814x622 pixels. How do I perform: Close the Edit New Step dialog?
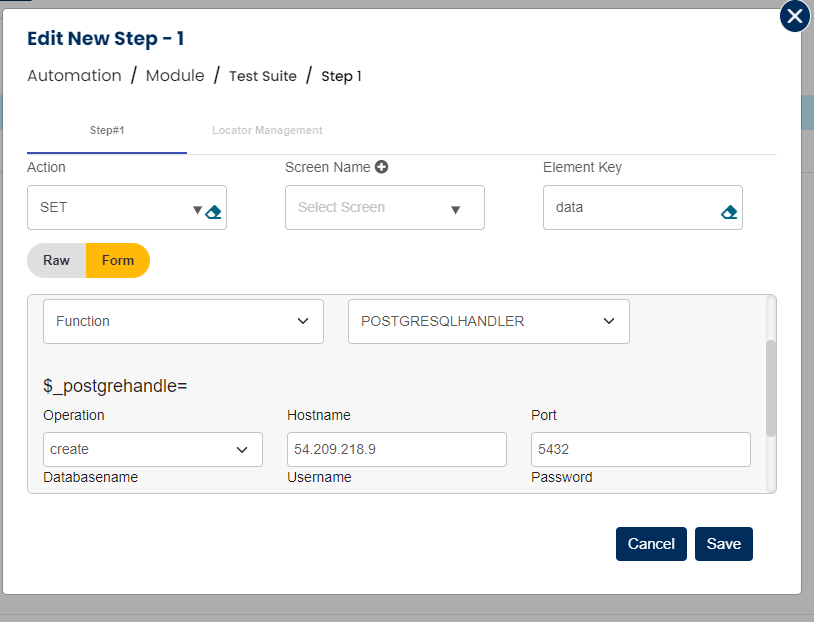(794, 16)
